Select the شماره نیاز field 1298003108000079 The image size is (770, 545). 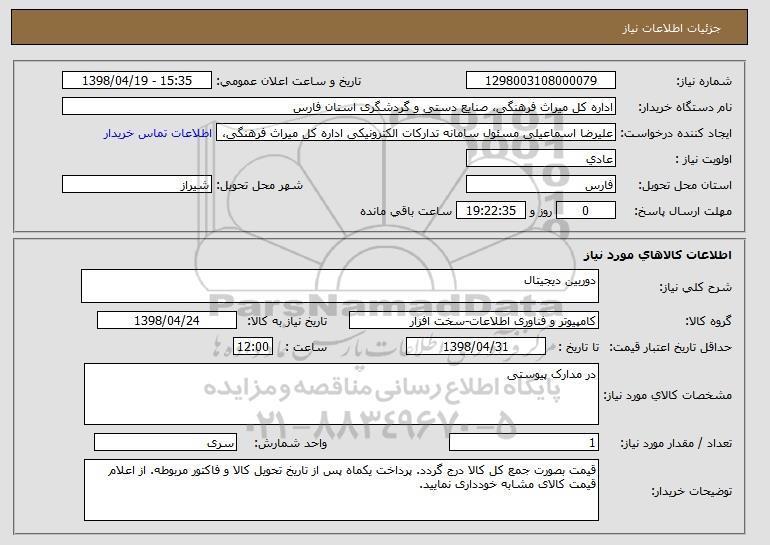pos(541,81)
